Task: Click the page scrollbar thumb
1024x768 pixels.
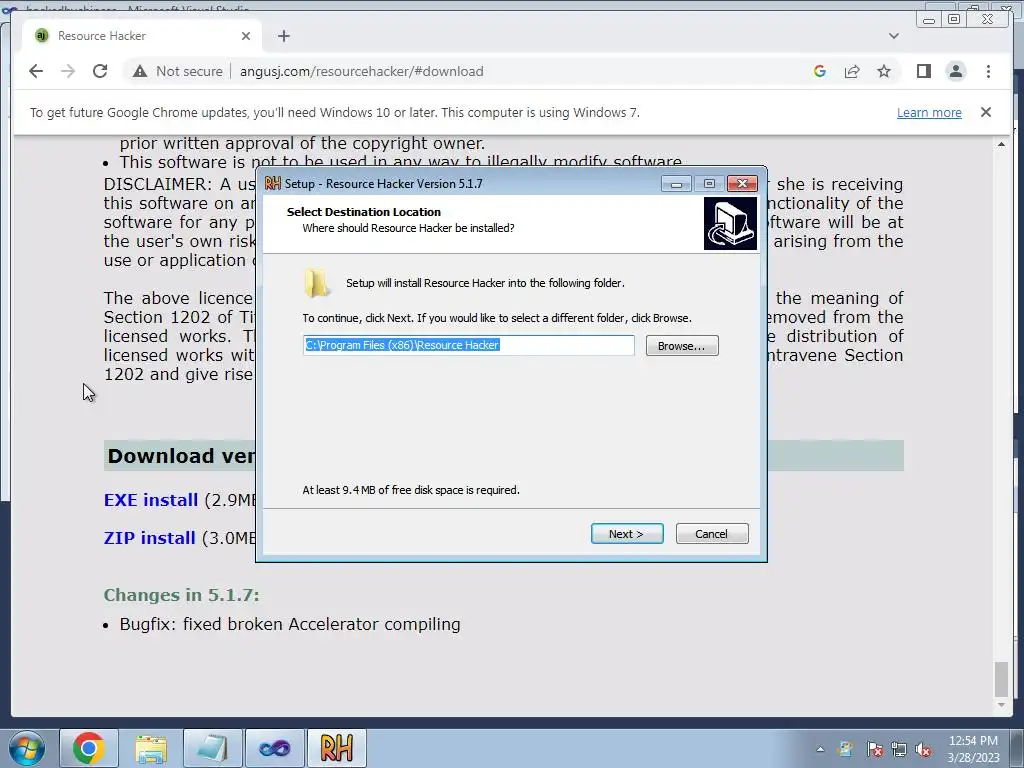Action: pyautogui.click(x=1001, y=679)
